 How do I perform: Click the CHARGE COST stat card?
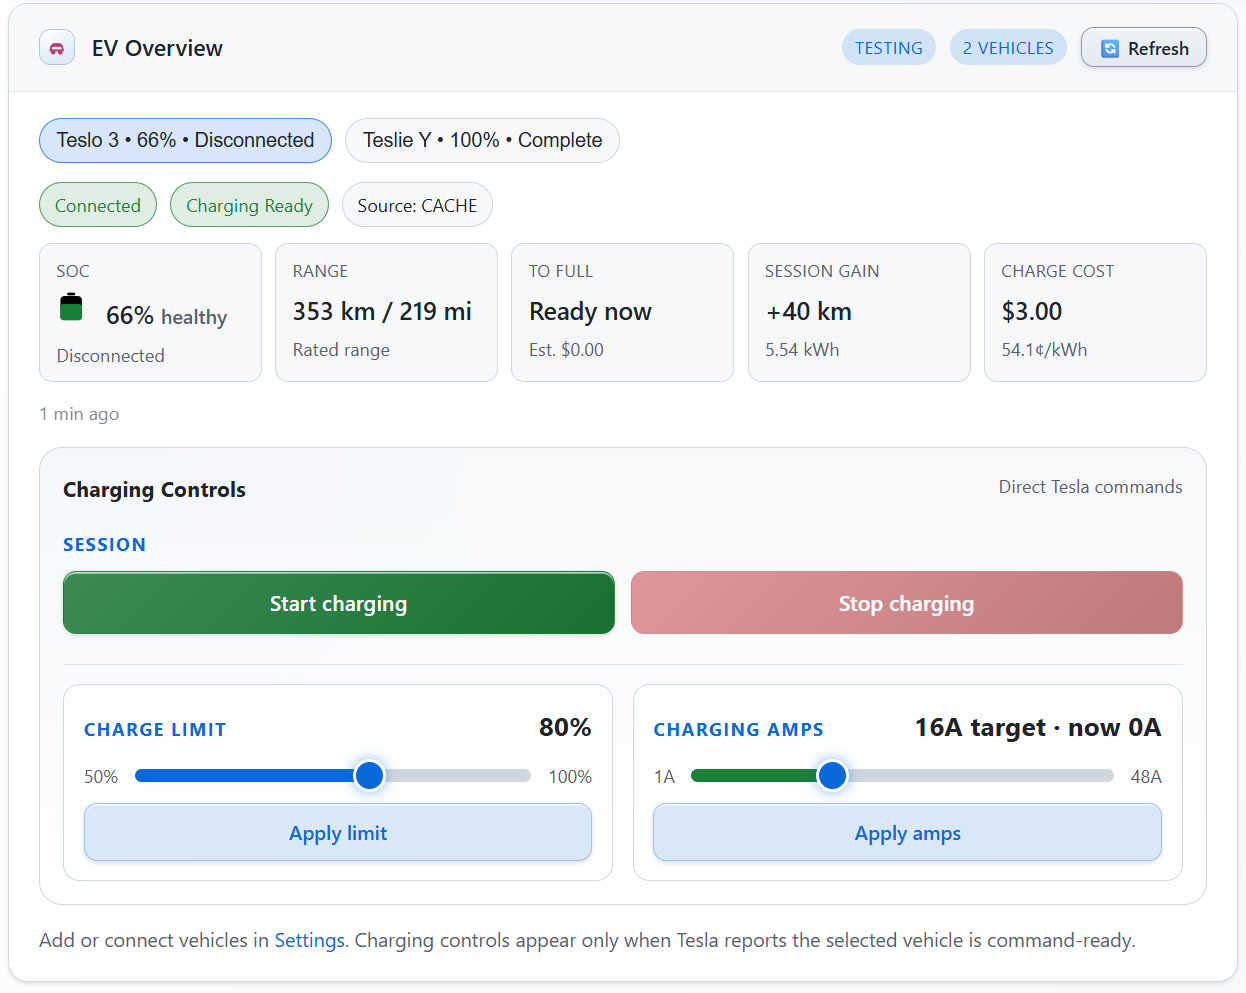point(1094,312)
